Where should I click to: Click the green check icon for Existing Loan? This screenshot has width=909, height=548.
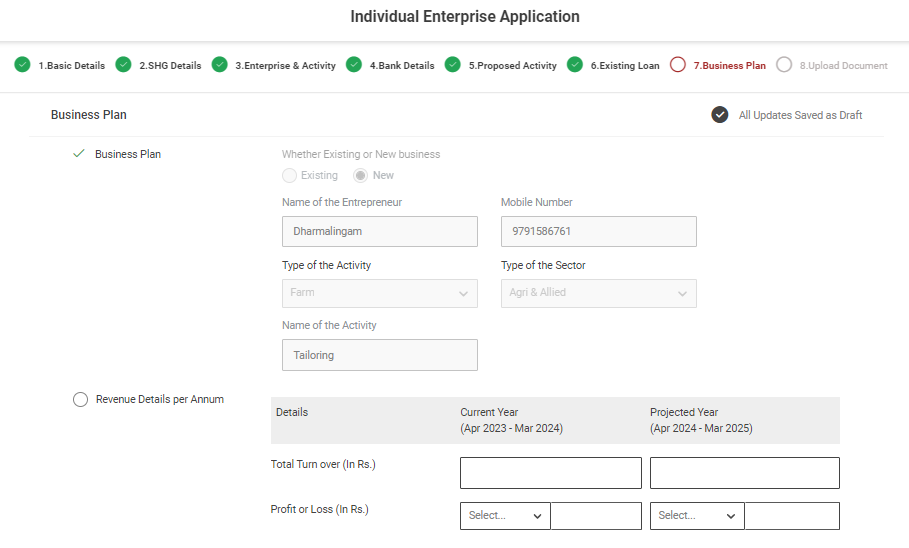[x=575, y=65]
